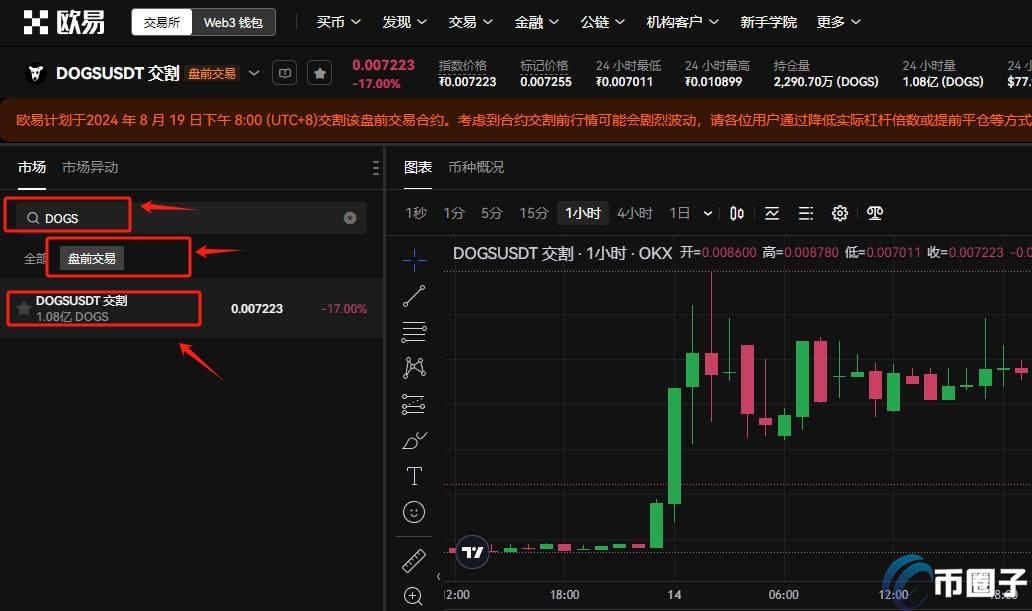Click the indicators icon in chart toolbar
The width and height of the screenshot is (1032, 611).
click(772, 213)
